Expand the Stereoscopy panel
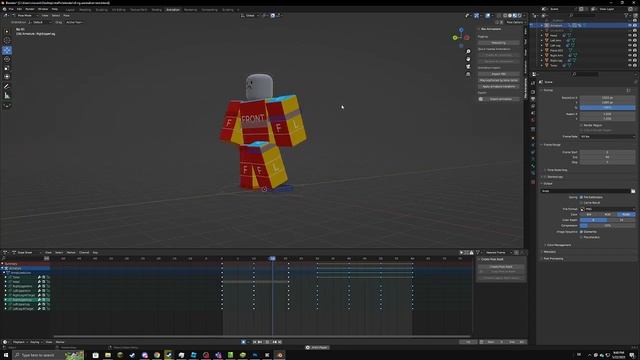Image resolution: width=640 pixels, height=360 pixels. (x=554, y=177)
